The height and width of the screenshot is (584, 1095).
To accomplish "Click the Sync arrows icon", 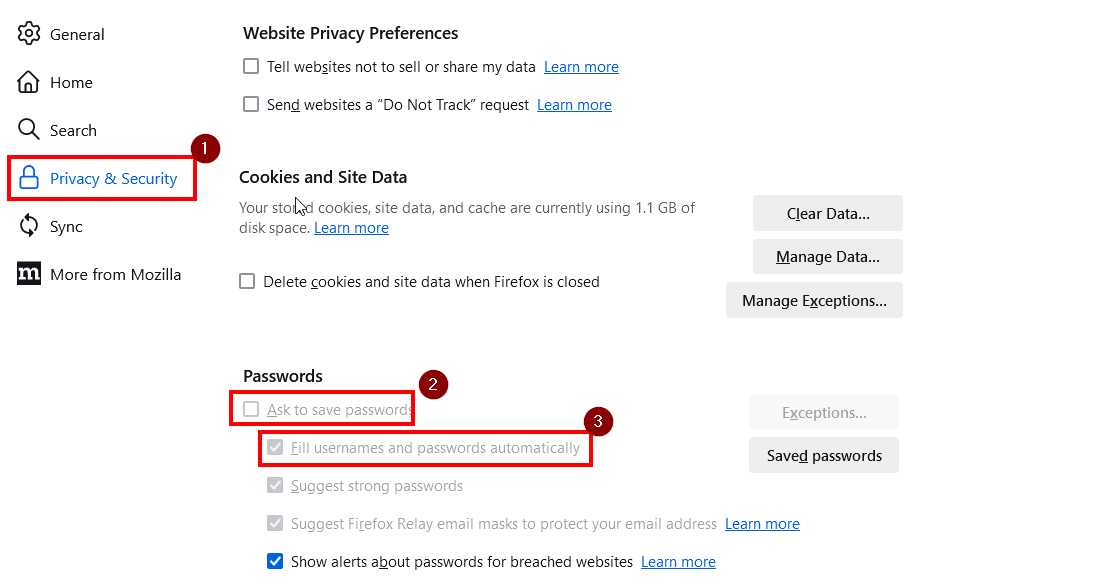I will [29, 226].
